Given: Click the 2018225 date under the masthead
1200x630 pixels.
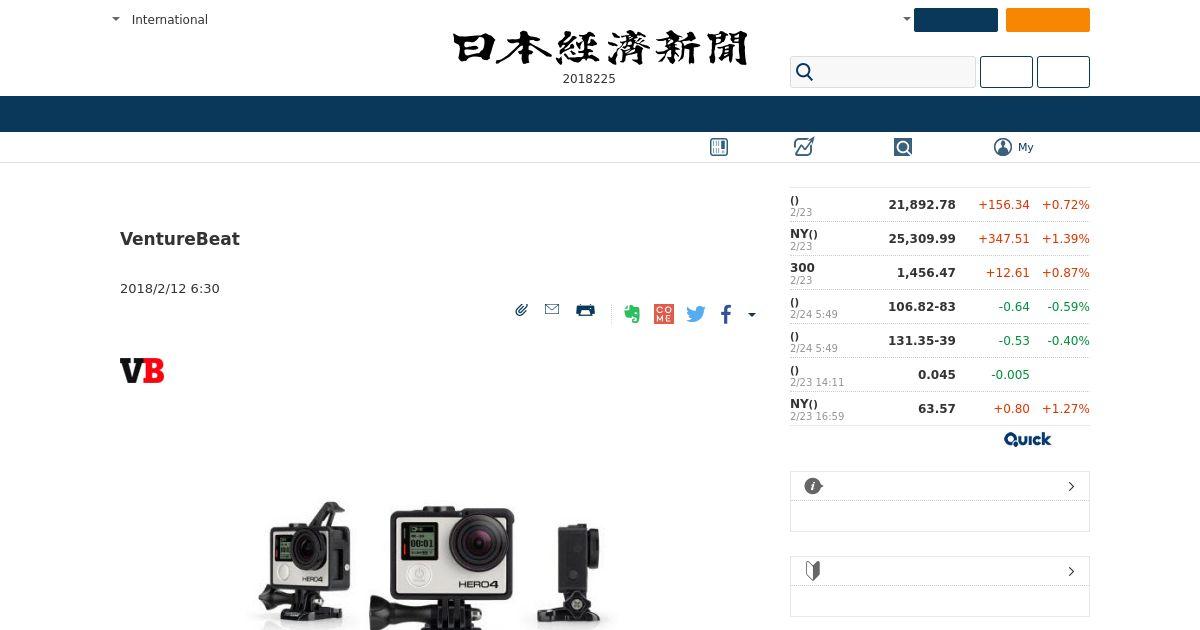Looking at the screenshot, I should coord(589,79).
